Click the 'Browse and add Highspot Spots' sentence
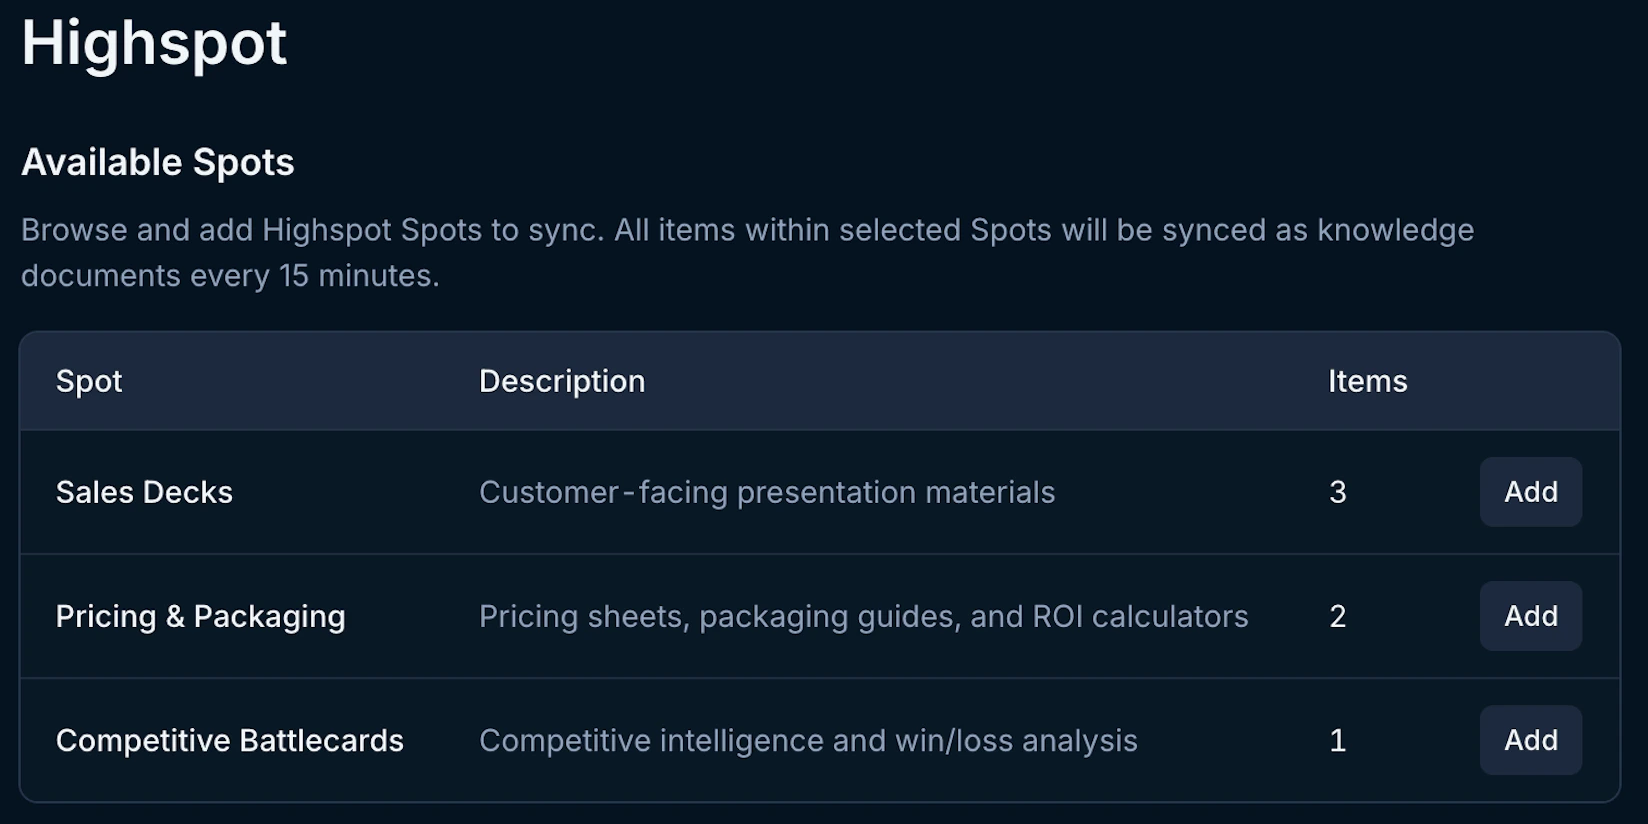The width and height of the screenshot is (1648, 824). click(313, 230)
